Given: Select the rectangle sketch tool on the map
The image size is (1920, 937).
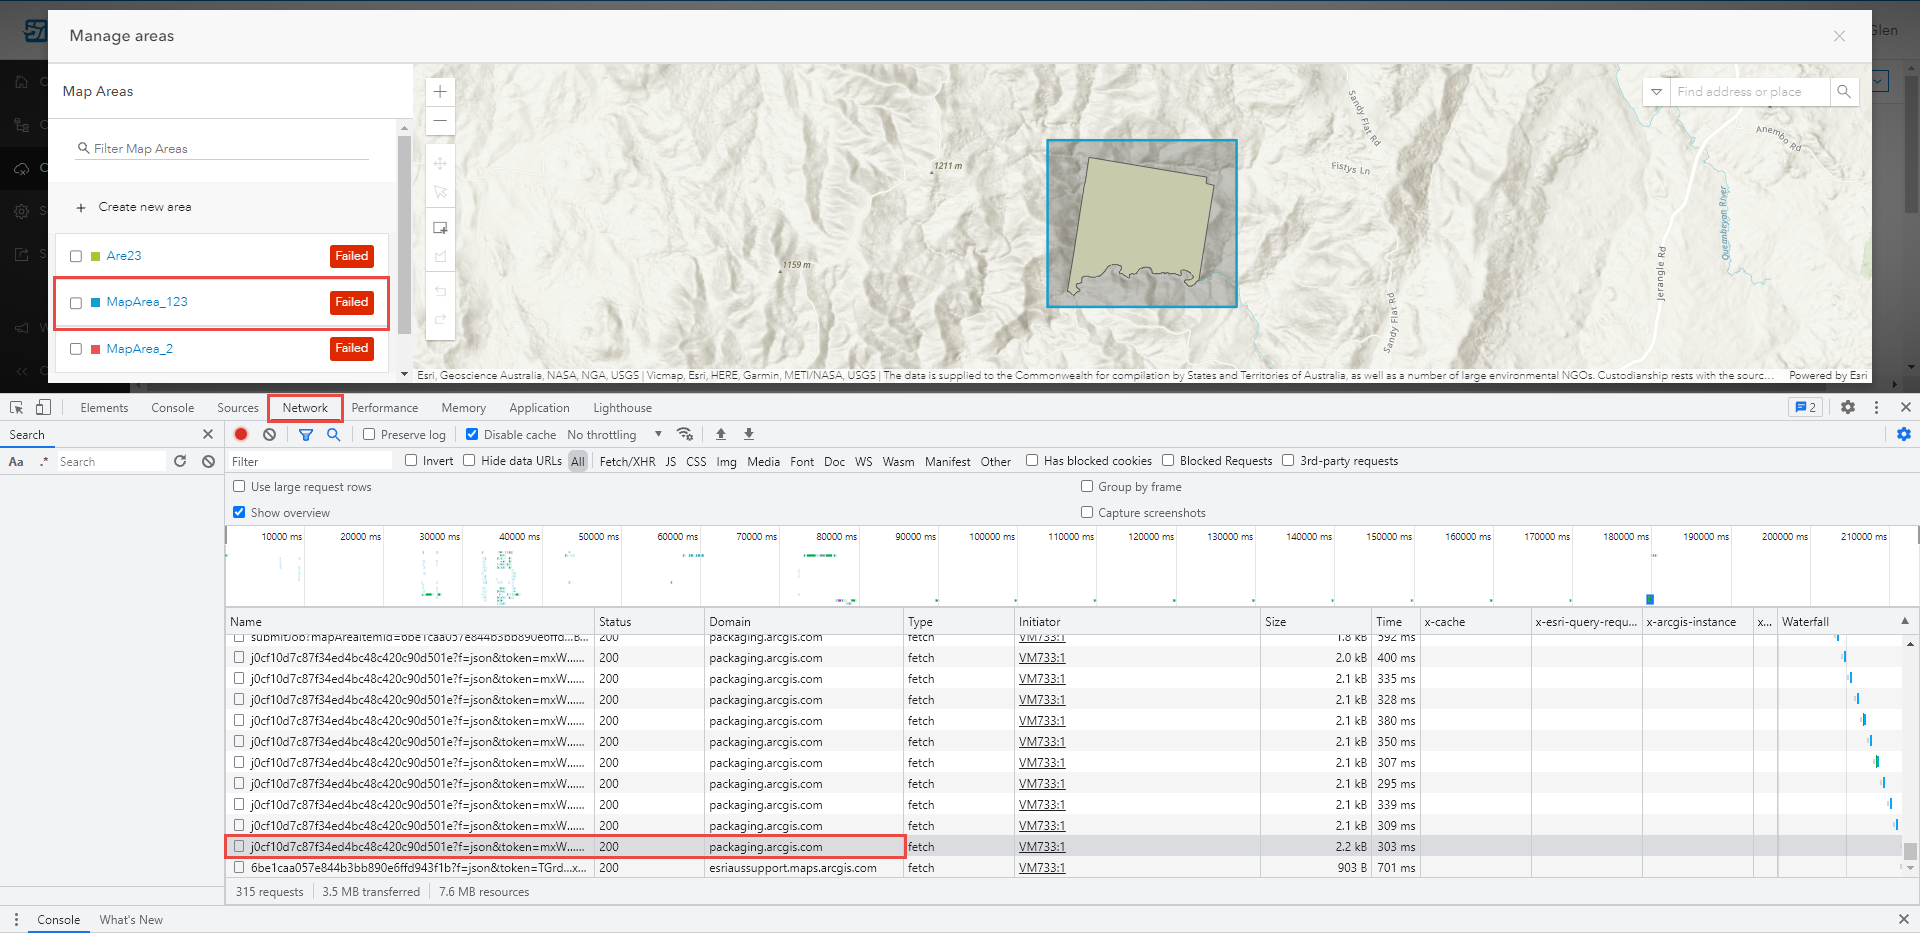Looking at the screenshot, I should pos(440,227).
